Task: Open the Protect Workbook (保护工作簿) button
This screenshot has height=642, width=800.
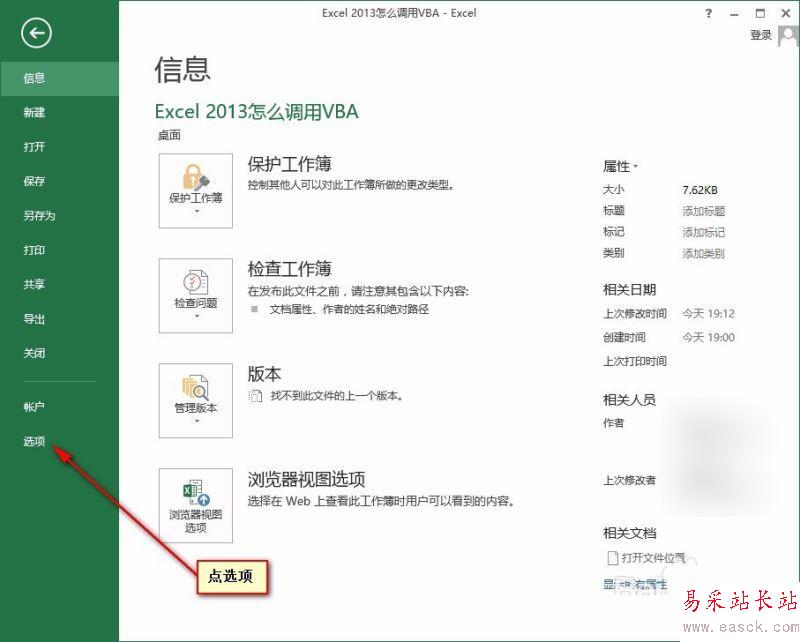Action: [196, 190]
